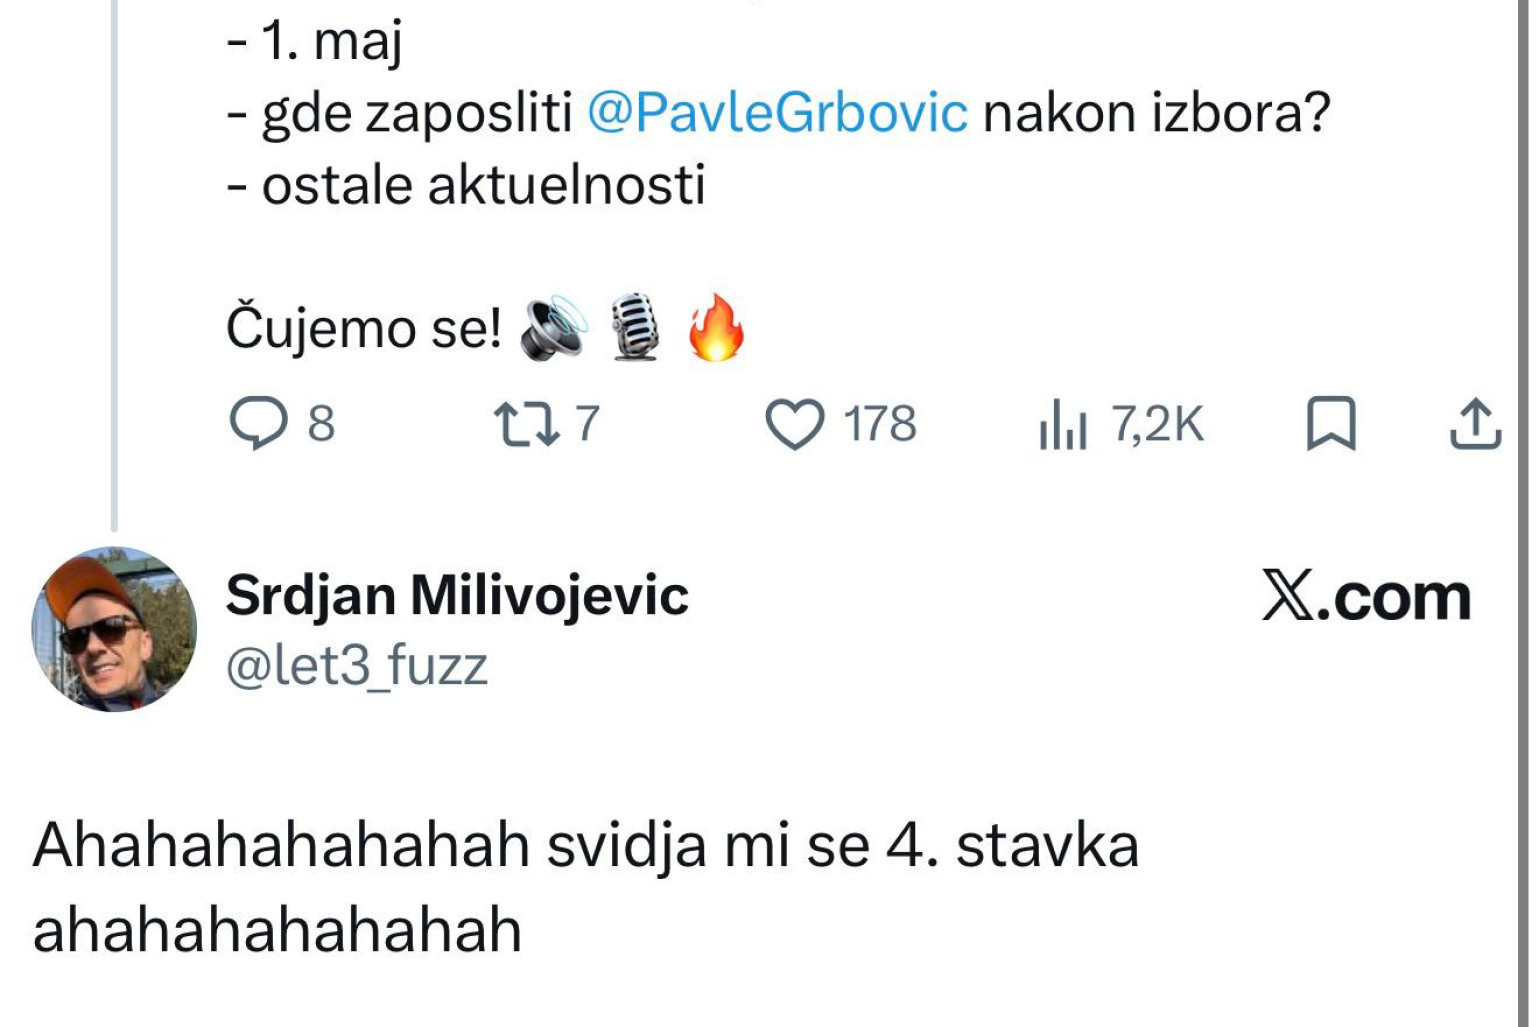The image size is (1539, 1027).
Task: Click the retweet count 7
Action: coord(587,424)
